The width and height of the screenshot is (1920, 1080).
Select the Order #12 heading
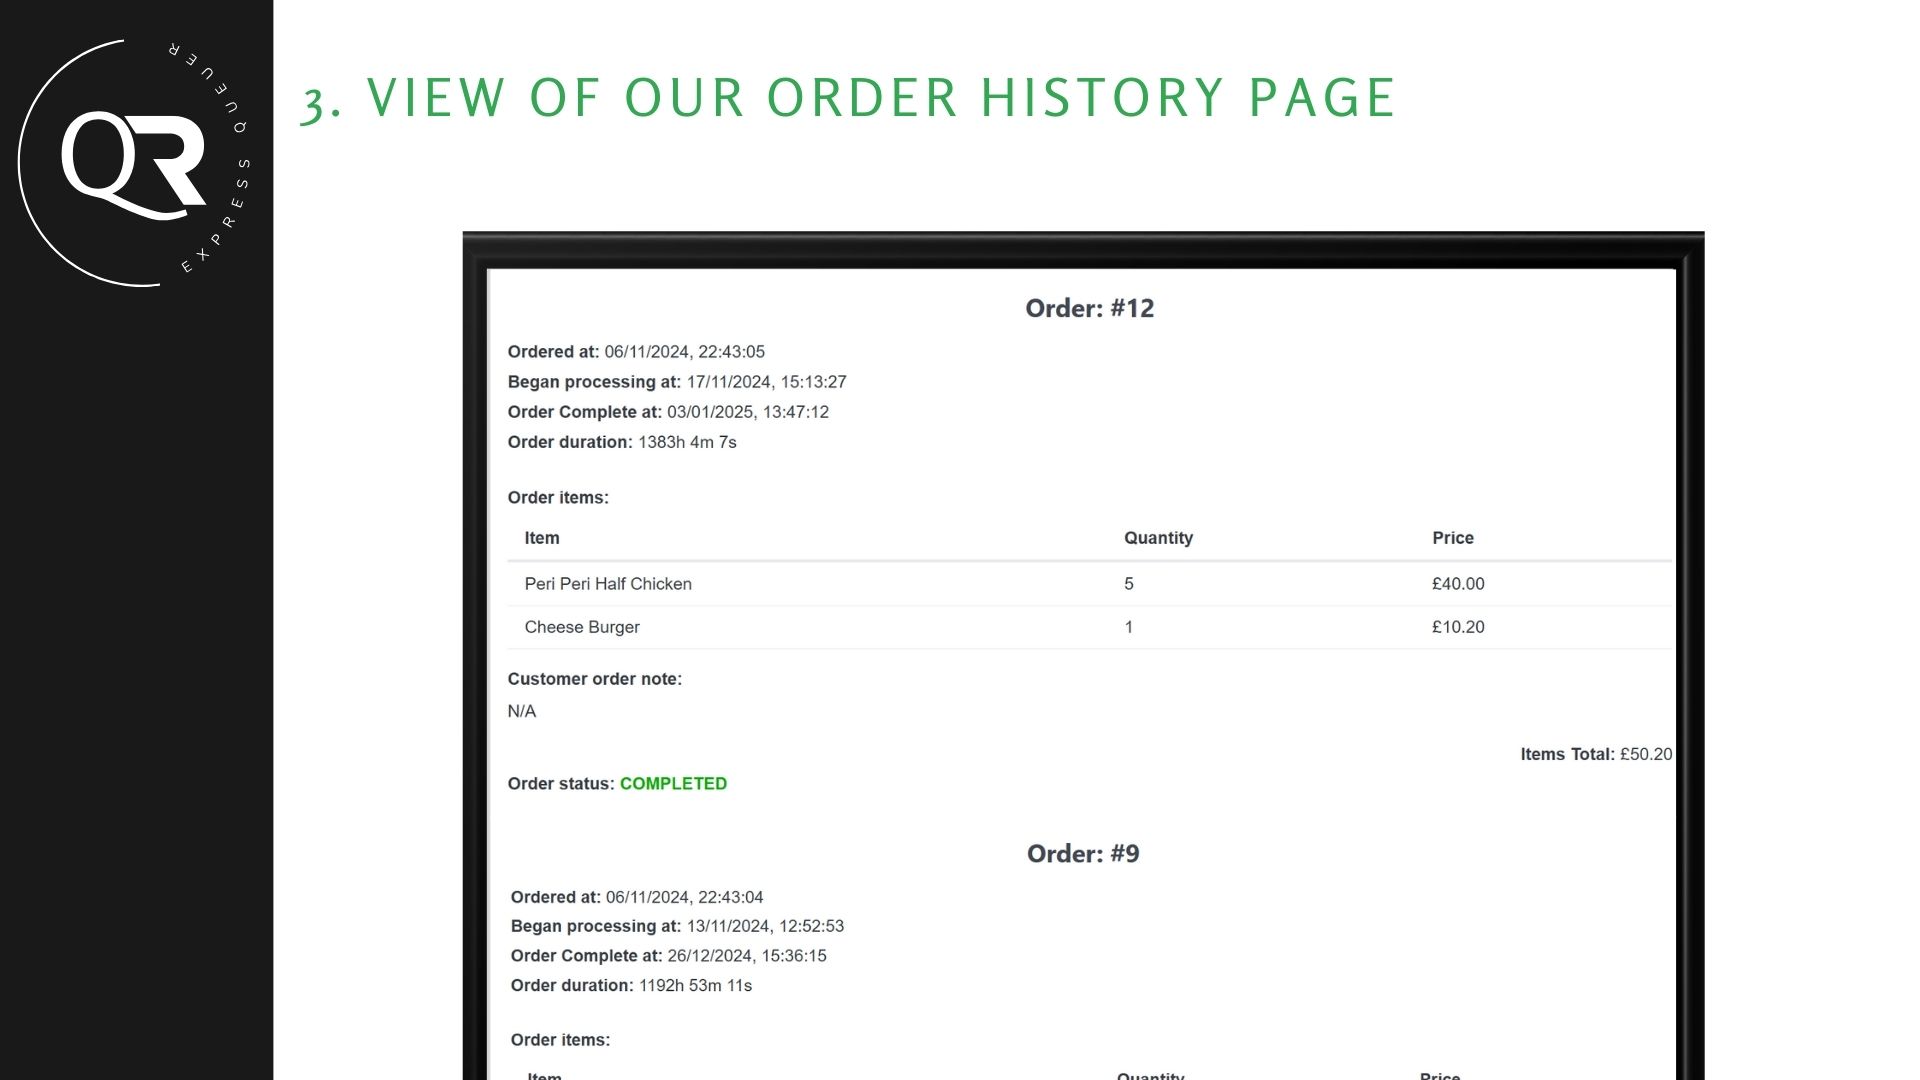click(1089, 309)
